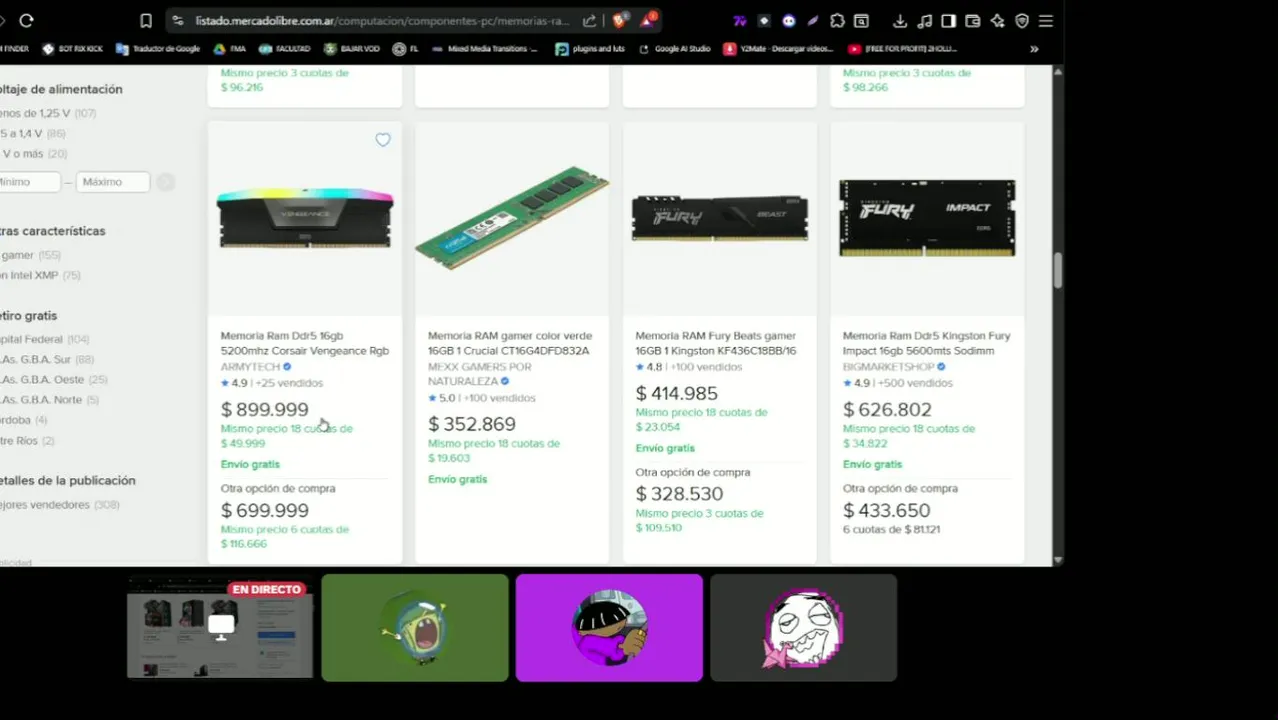Image resolution: width=1278 pixels, height=720 pixels.
Task: Open the FREE FOR PROFIT YouTube bookmark
Action: 903,48
